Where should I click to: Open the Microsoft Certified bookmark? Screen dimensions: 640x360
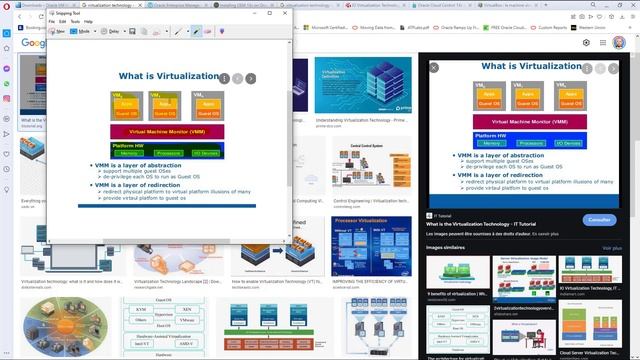326,28
